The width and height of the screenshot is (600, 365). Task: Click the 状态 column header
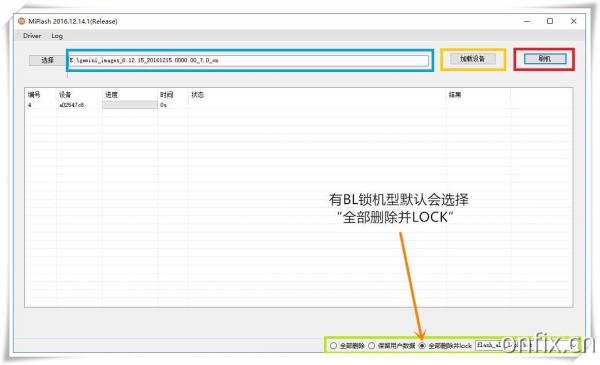click(197, 95)
